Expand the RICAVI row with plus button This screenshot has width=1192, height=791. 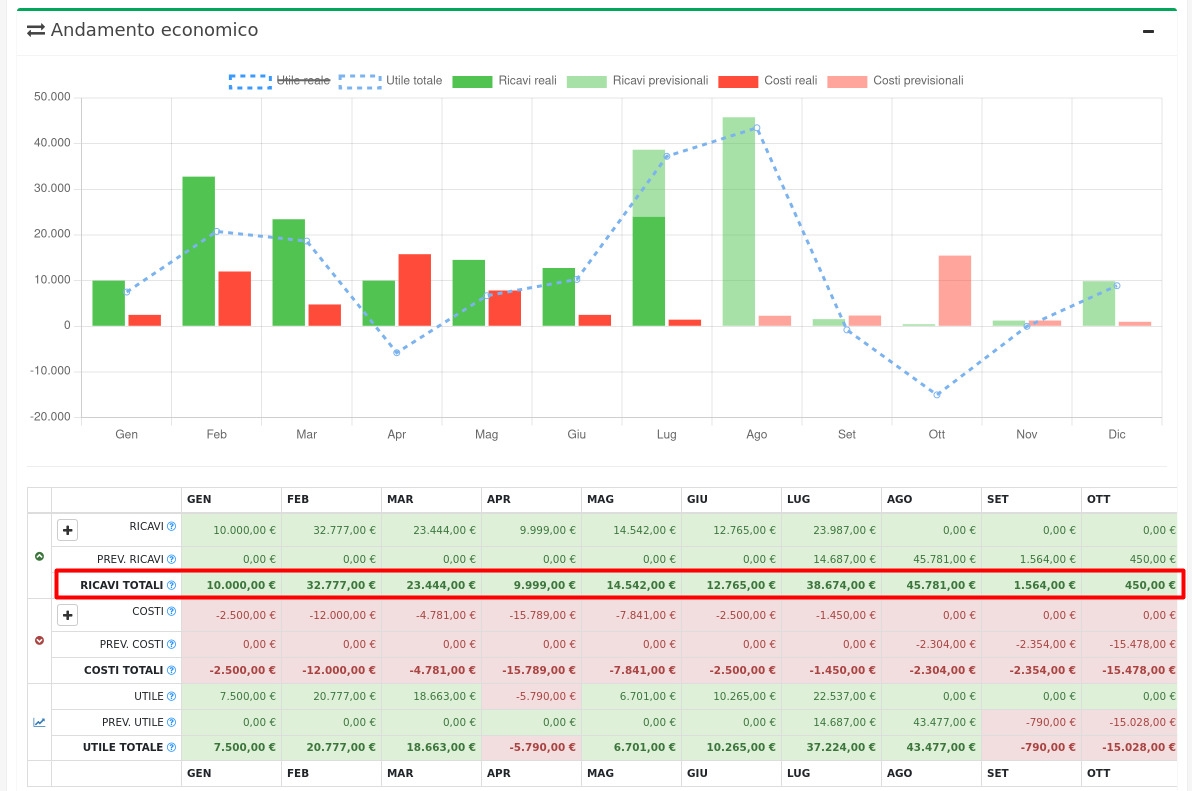68,530
